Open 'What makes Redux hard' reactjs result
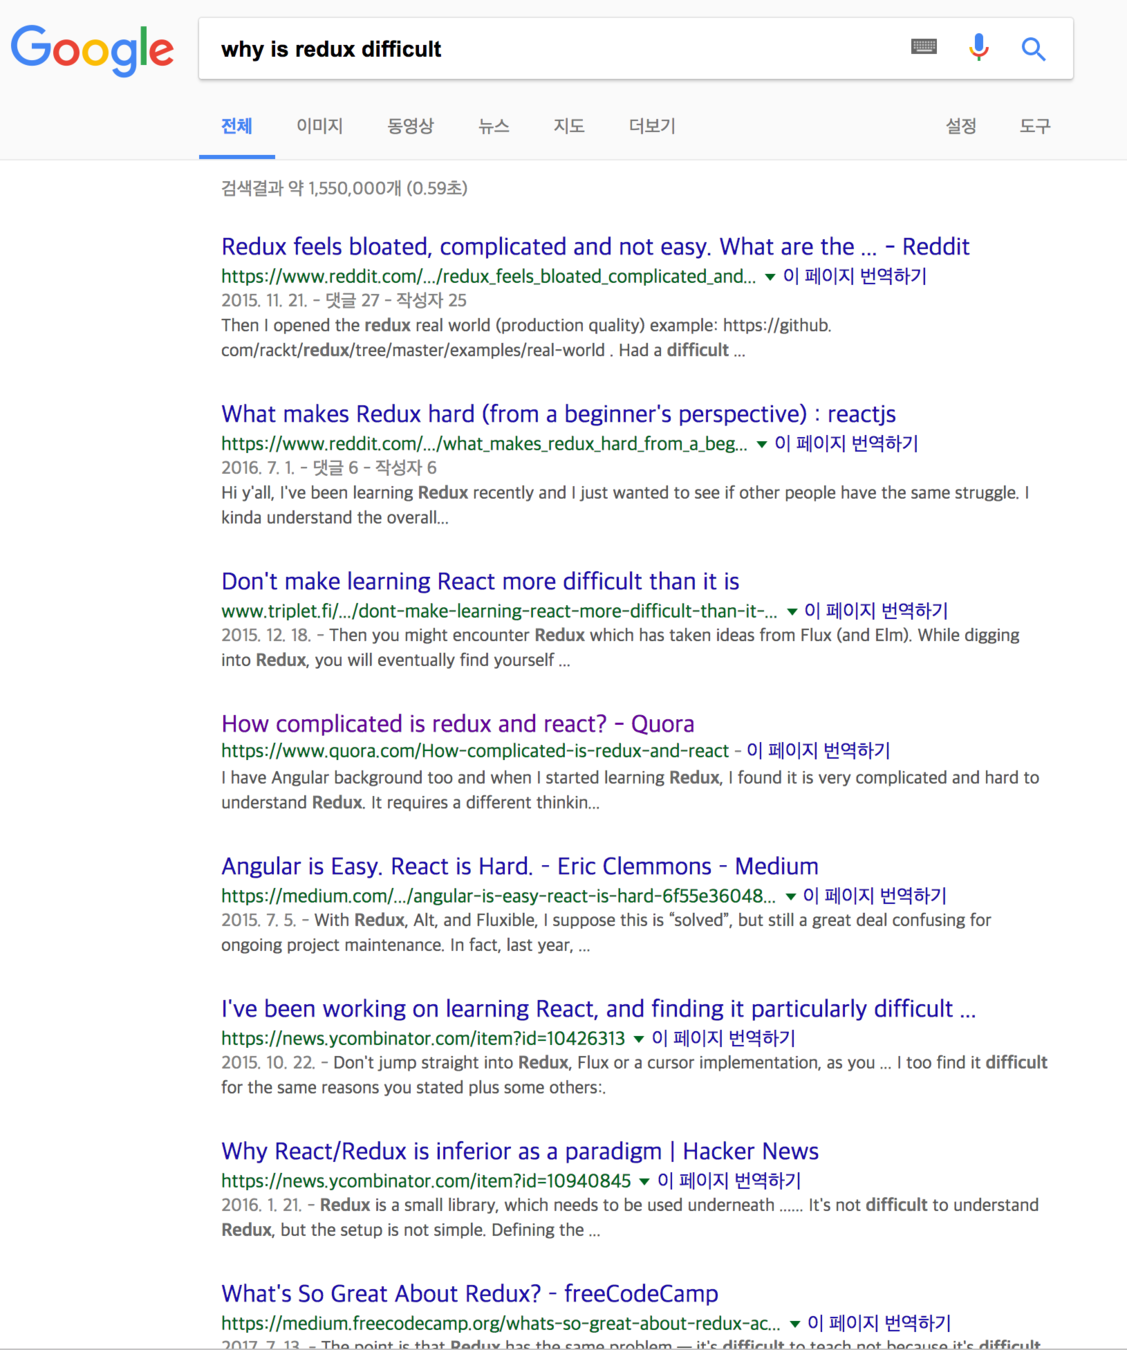This screenshot has height=1350, width=1127. [x=558, y=414]
